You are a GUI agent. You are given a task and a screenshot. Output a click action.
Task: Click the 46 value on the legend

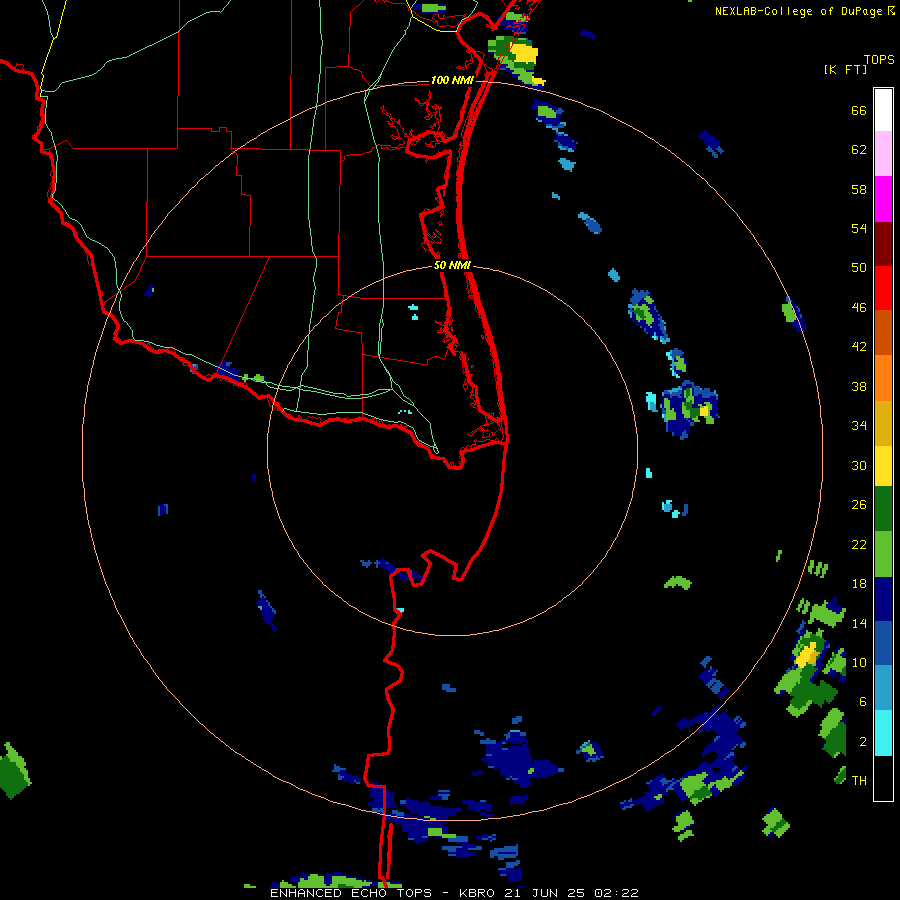point(859,308)
